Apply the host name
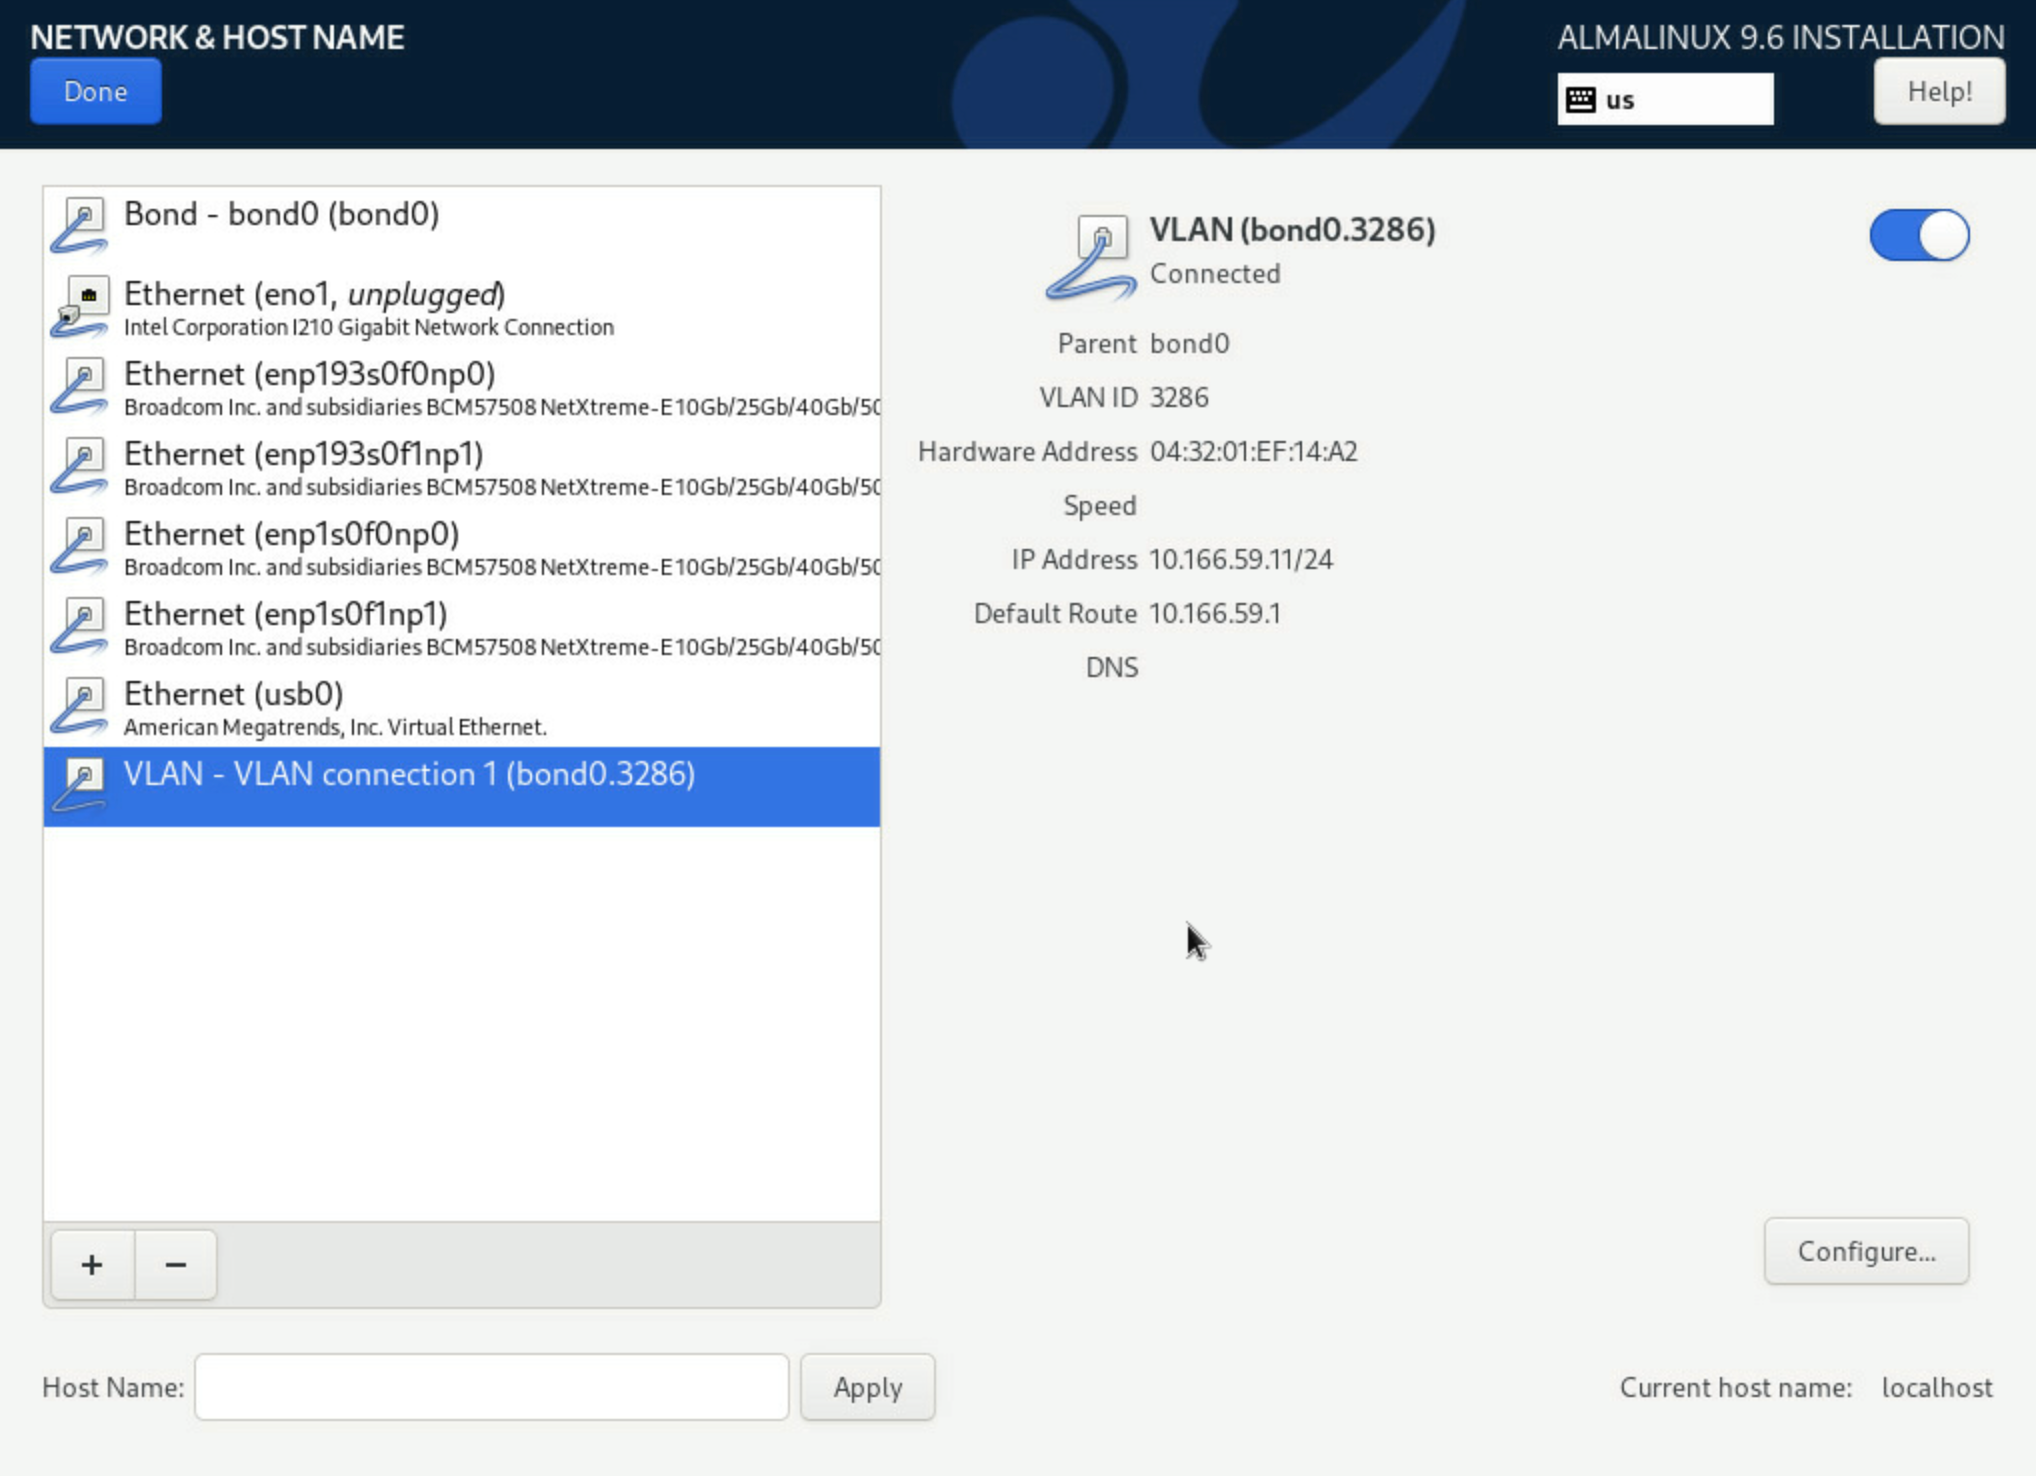 868,1387
